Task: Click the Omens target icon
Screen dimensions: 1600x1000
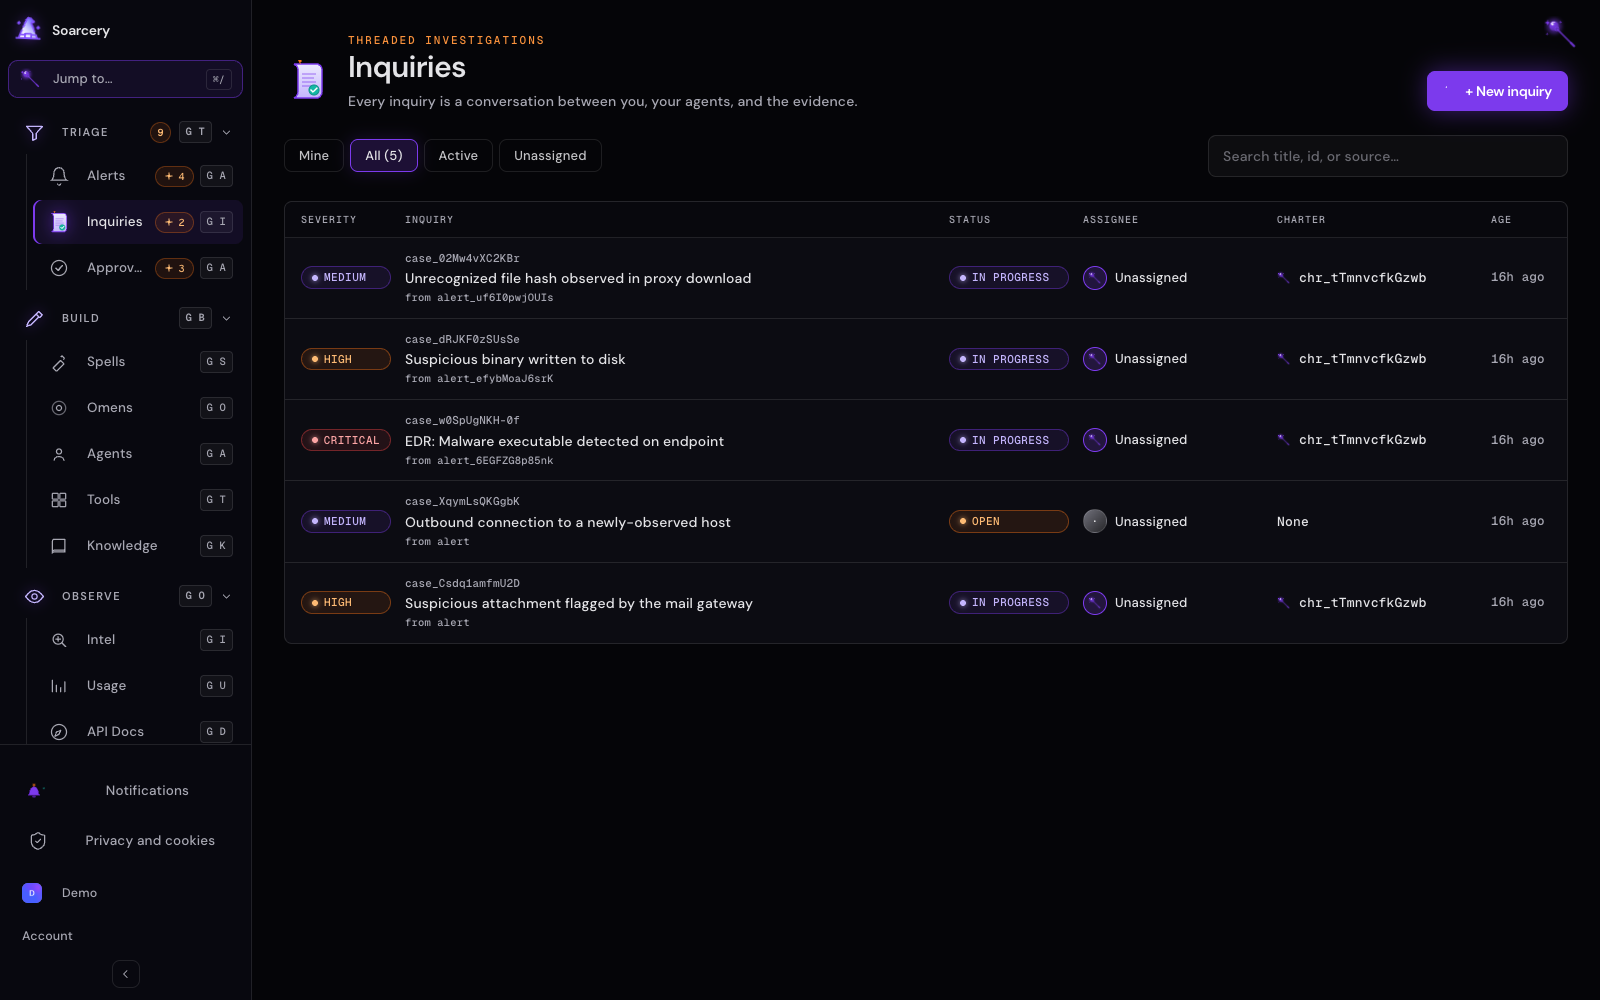Action: point(59,408)
